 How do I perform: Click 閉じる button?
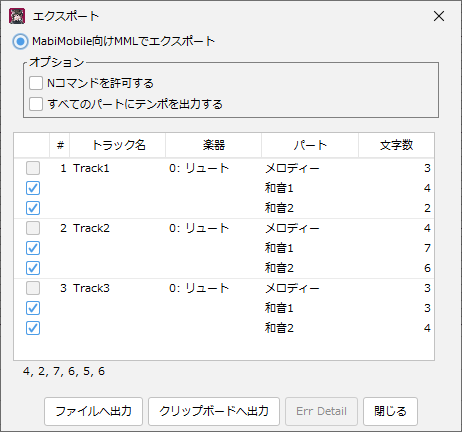pyautogui.click(x=390, y=411)
